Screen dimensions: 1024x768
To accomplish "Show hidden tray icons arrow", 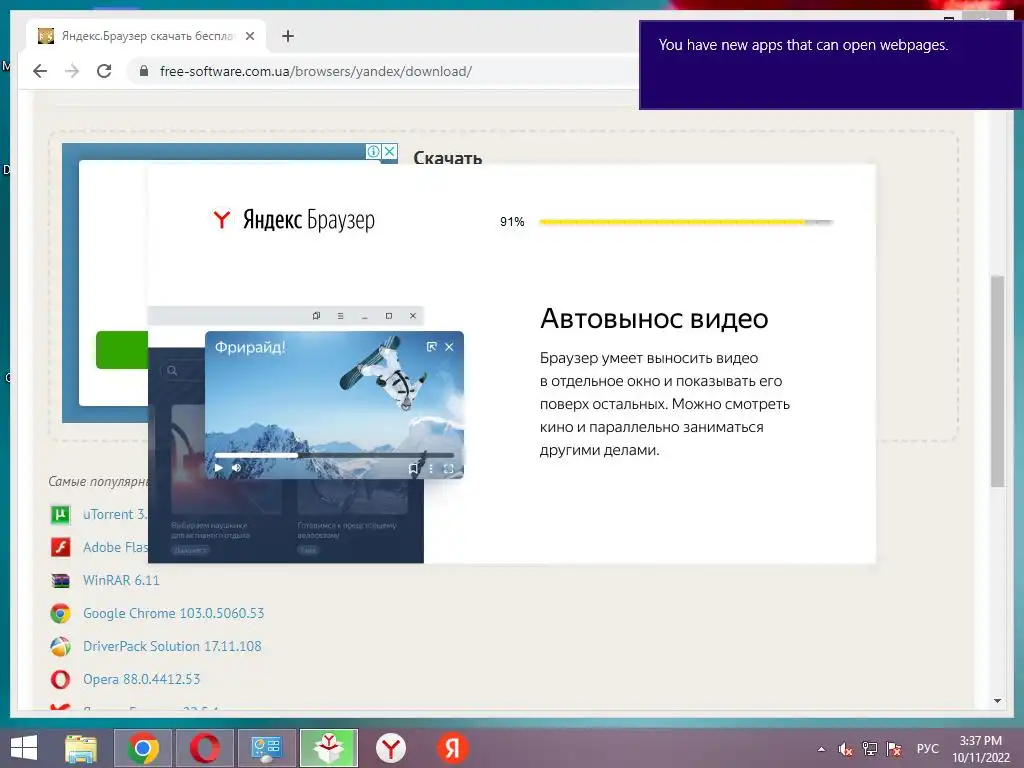I will click(x=822, y=749).
